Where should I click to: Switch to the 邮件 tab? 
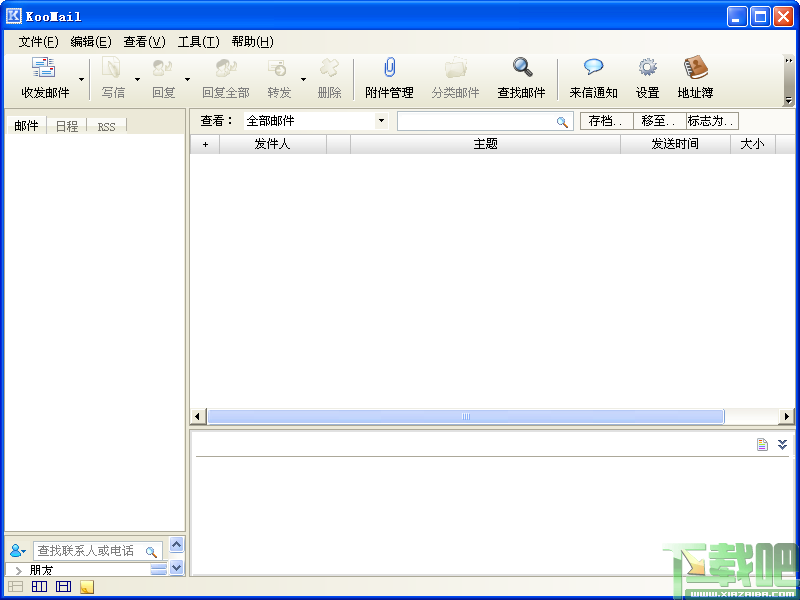26,126
